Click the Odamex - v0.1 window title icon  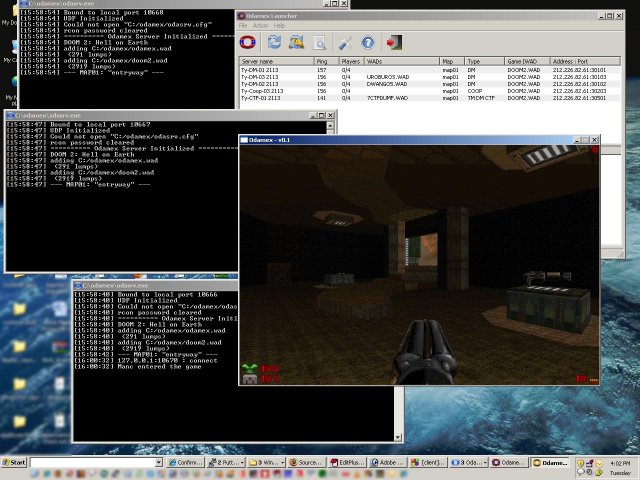point(244,140)
